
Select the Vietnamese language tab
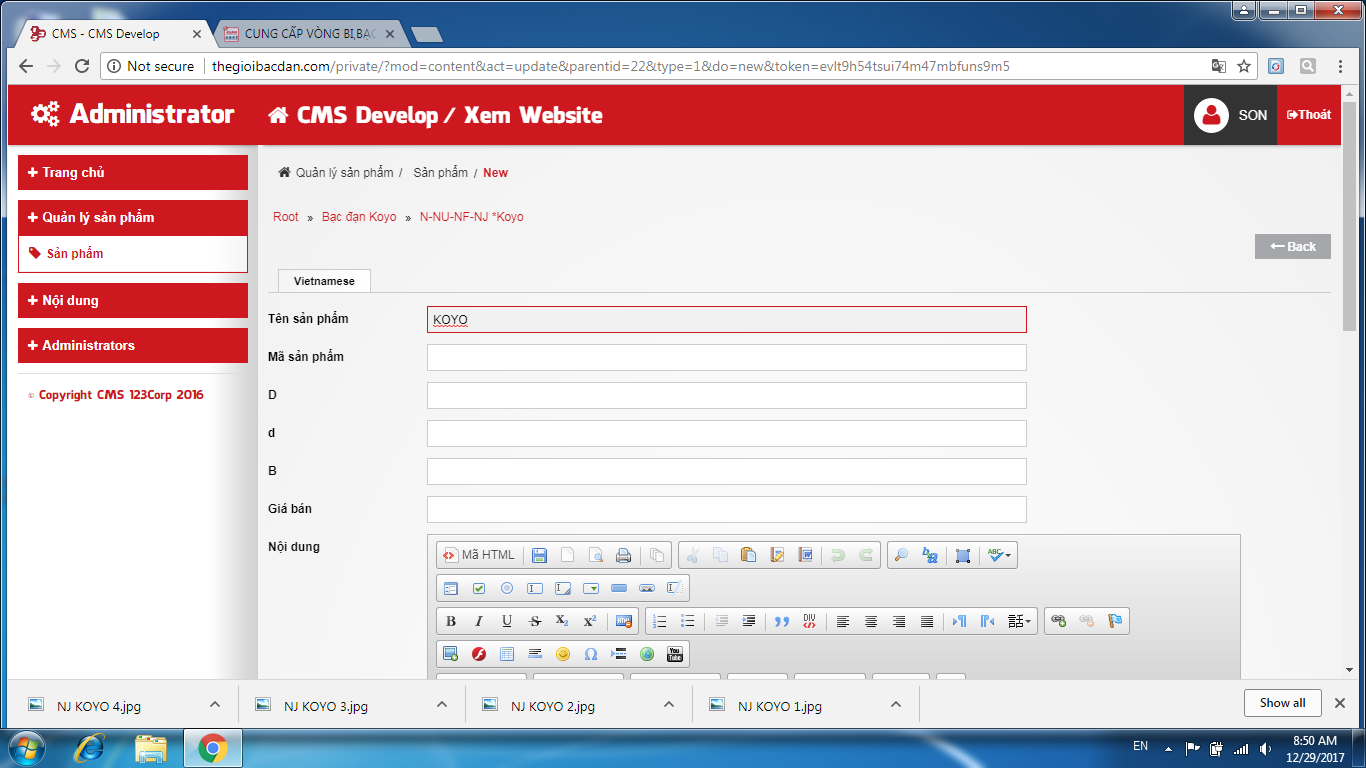point(324,281)
